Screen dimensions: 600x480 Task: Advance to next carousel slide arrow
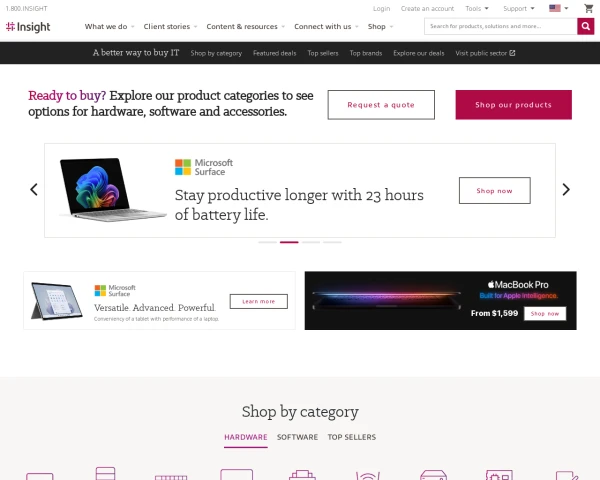click(566, 189)
